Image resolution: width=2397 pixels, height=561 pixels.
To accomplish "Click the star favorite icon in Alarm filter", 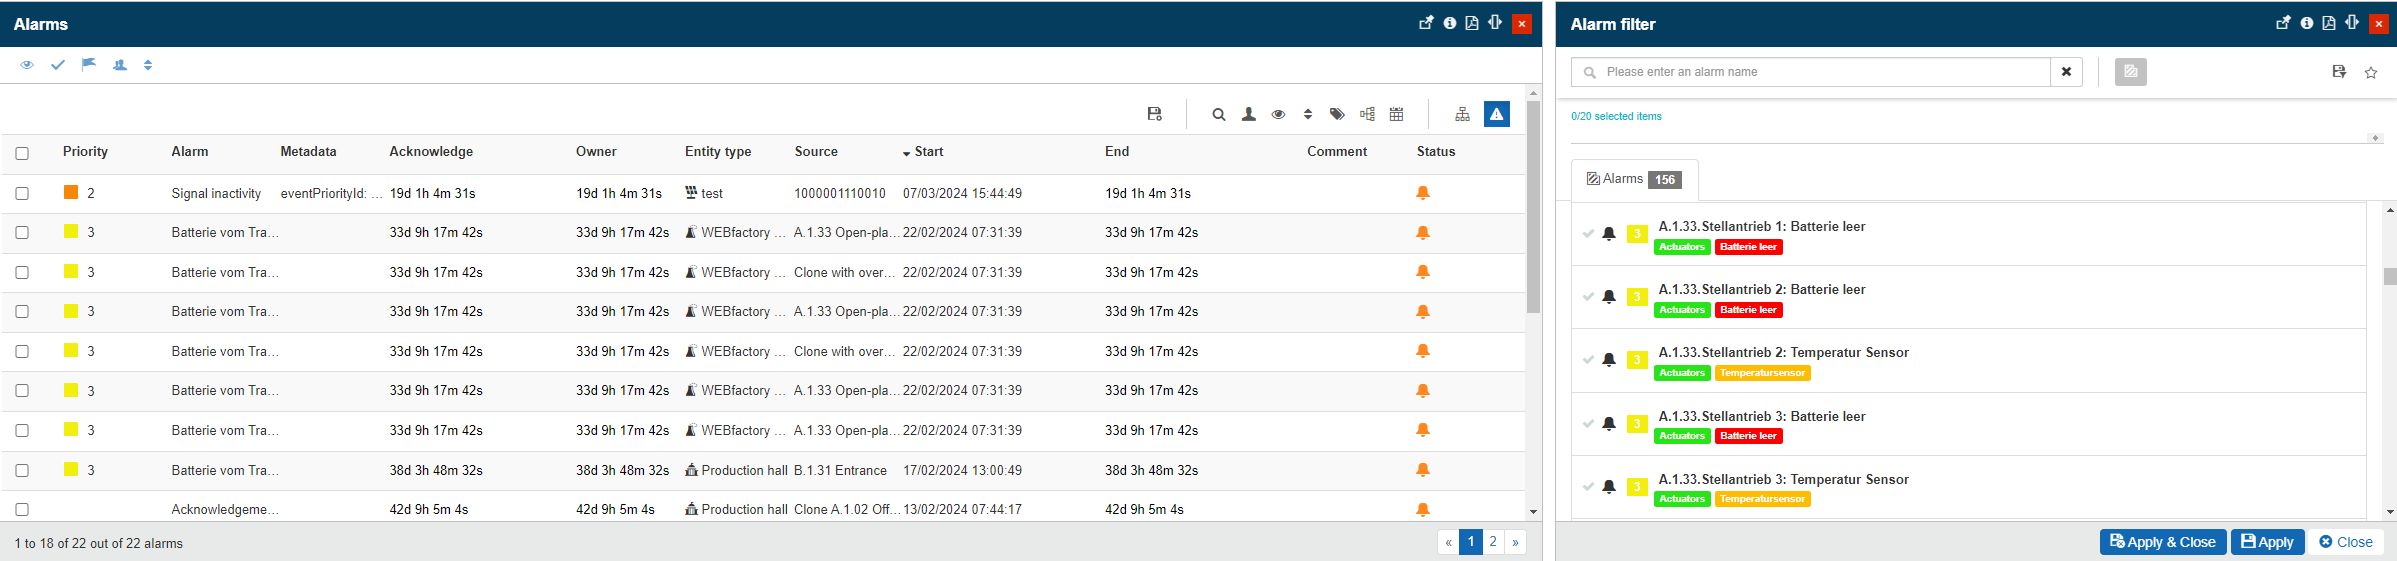I will tap(2370, 72).
